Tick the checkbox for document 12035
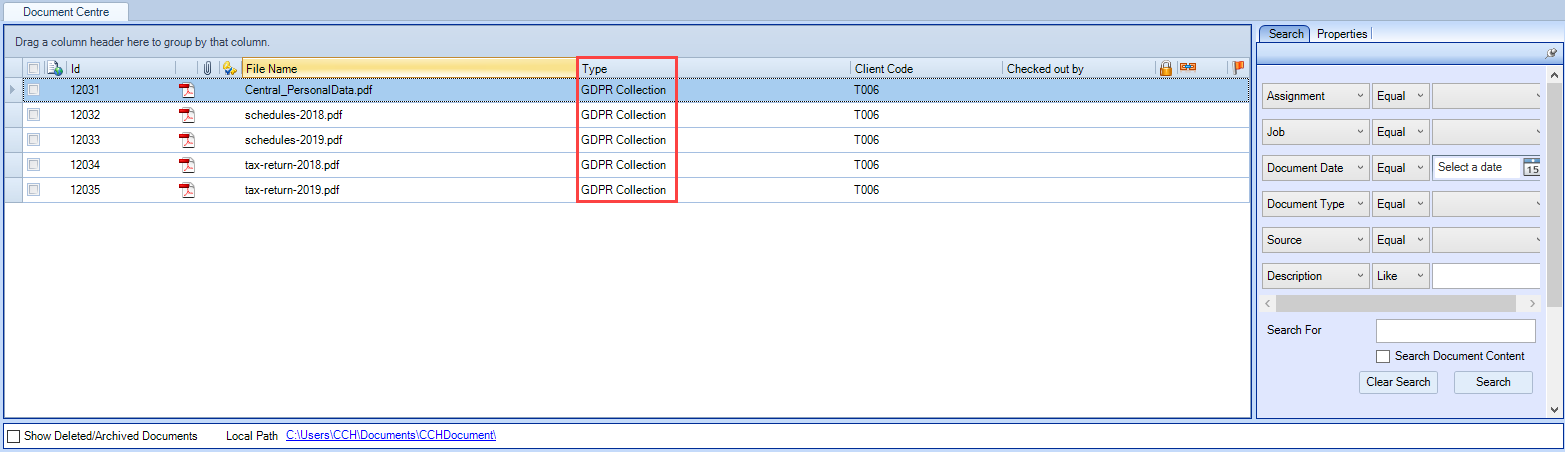Viewport: 1565px width, 455px height. tap(34, 190)
